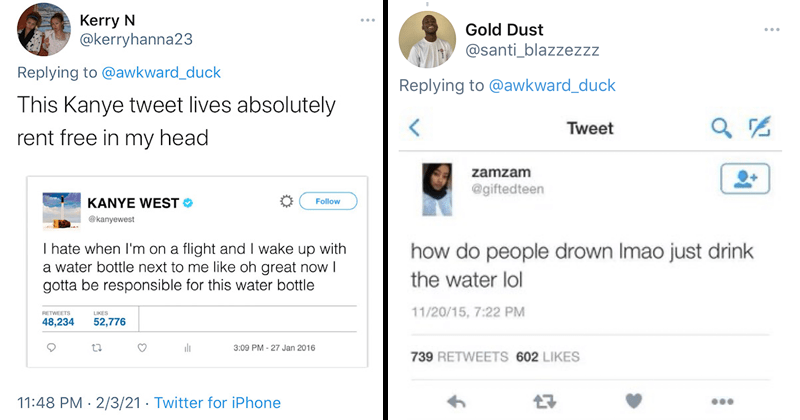Tap the follow user button beside zamzam
The width and height of the screenshot is (800, 420).
(743, 180)
